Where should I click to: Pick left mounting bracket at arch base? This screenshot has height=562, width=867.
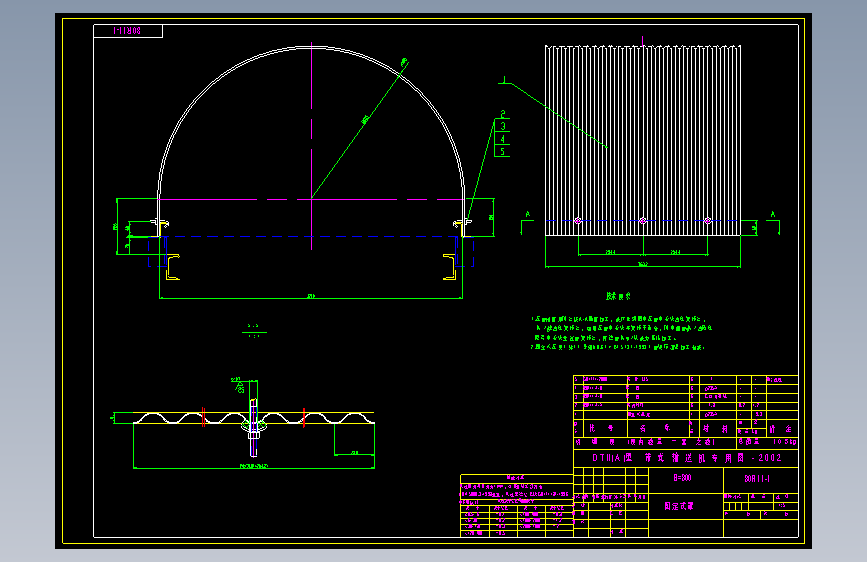click(x=160, y=226)
